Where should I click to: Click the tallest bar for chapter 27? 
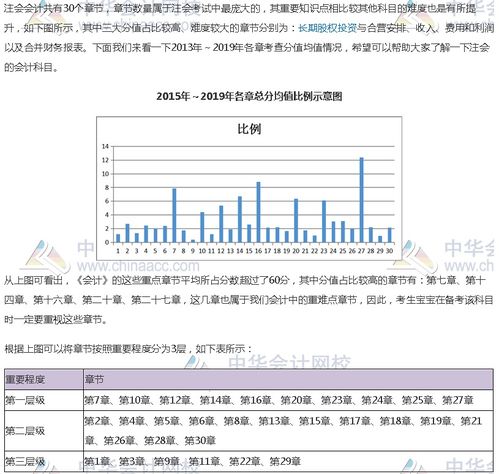[361, 200]
